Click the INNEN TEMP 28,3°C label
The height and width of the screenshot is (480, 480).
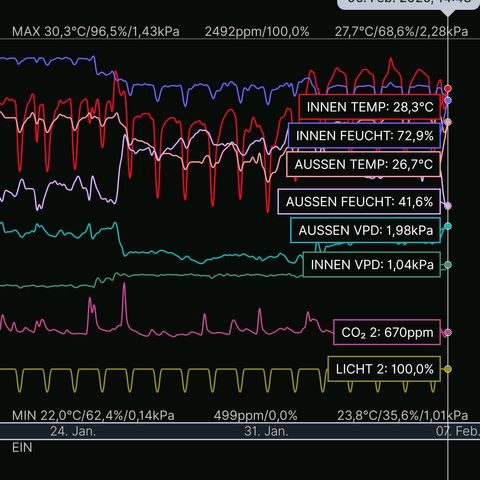coord(369,107)
